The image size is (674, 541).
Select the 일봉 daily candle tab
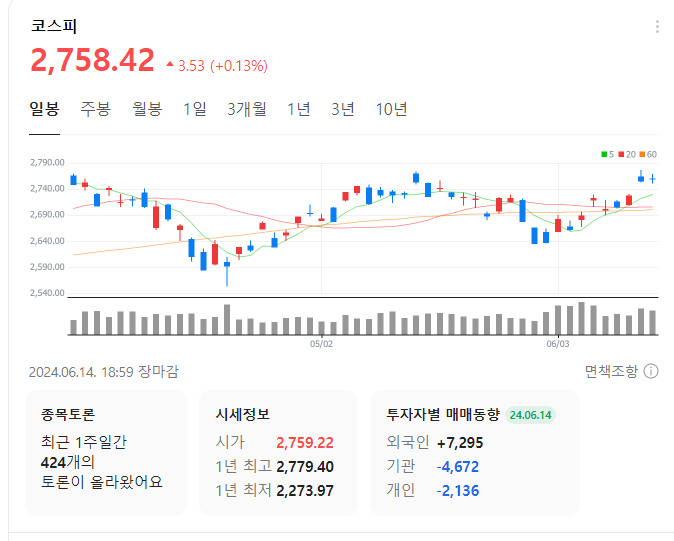pyautogui.click(x=44, y=109)
